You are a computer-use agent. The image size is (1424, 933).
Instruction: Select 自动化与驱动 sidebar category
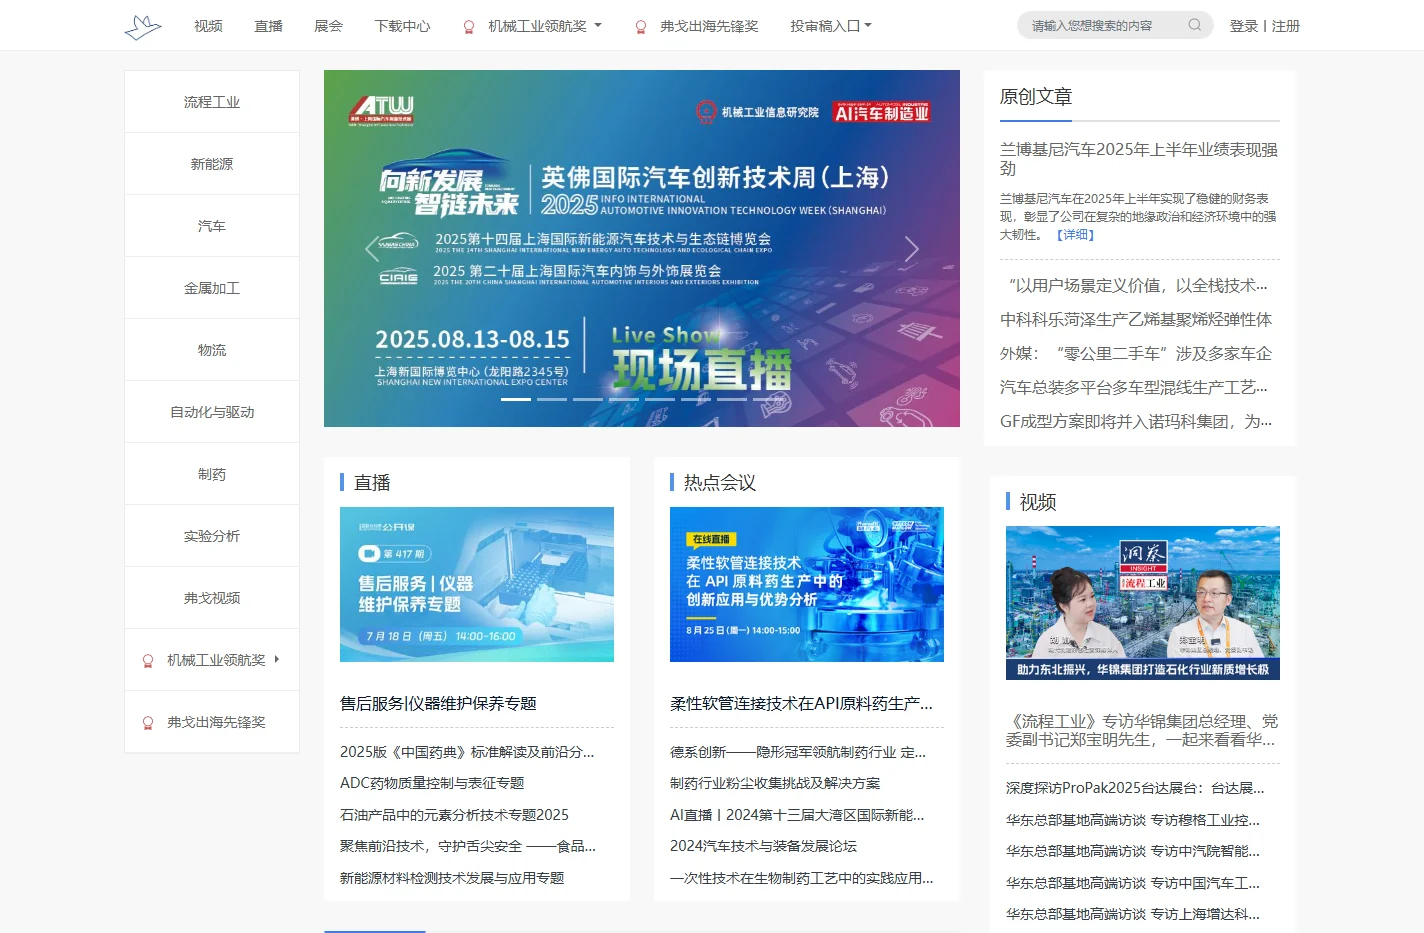coord(212,412)
